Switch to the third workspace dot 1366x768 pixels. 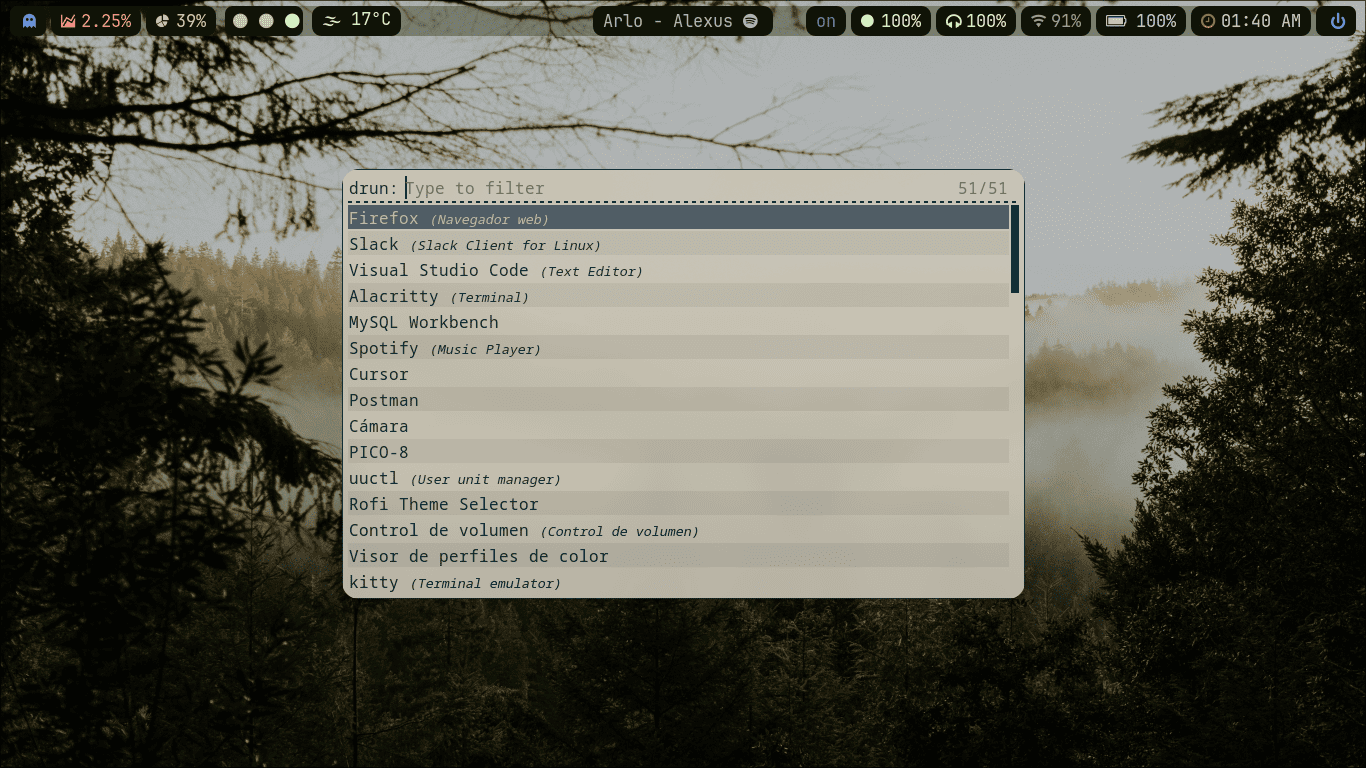click(x=292, y=21)
